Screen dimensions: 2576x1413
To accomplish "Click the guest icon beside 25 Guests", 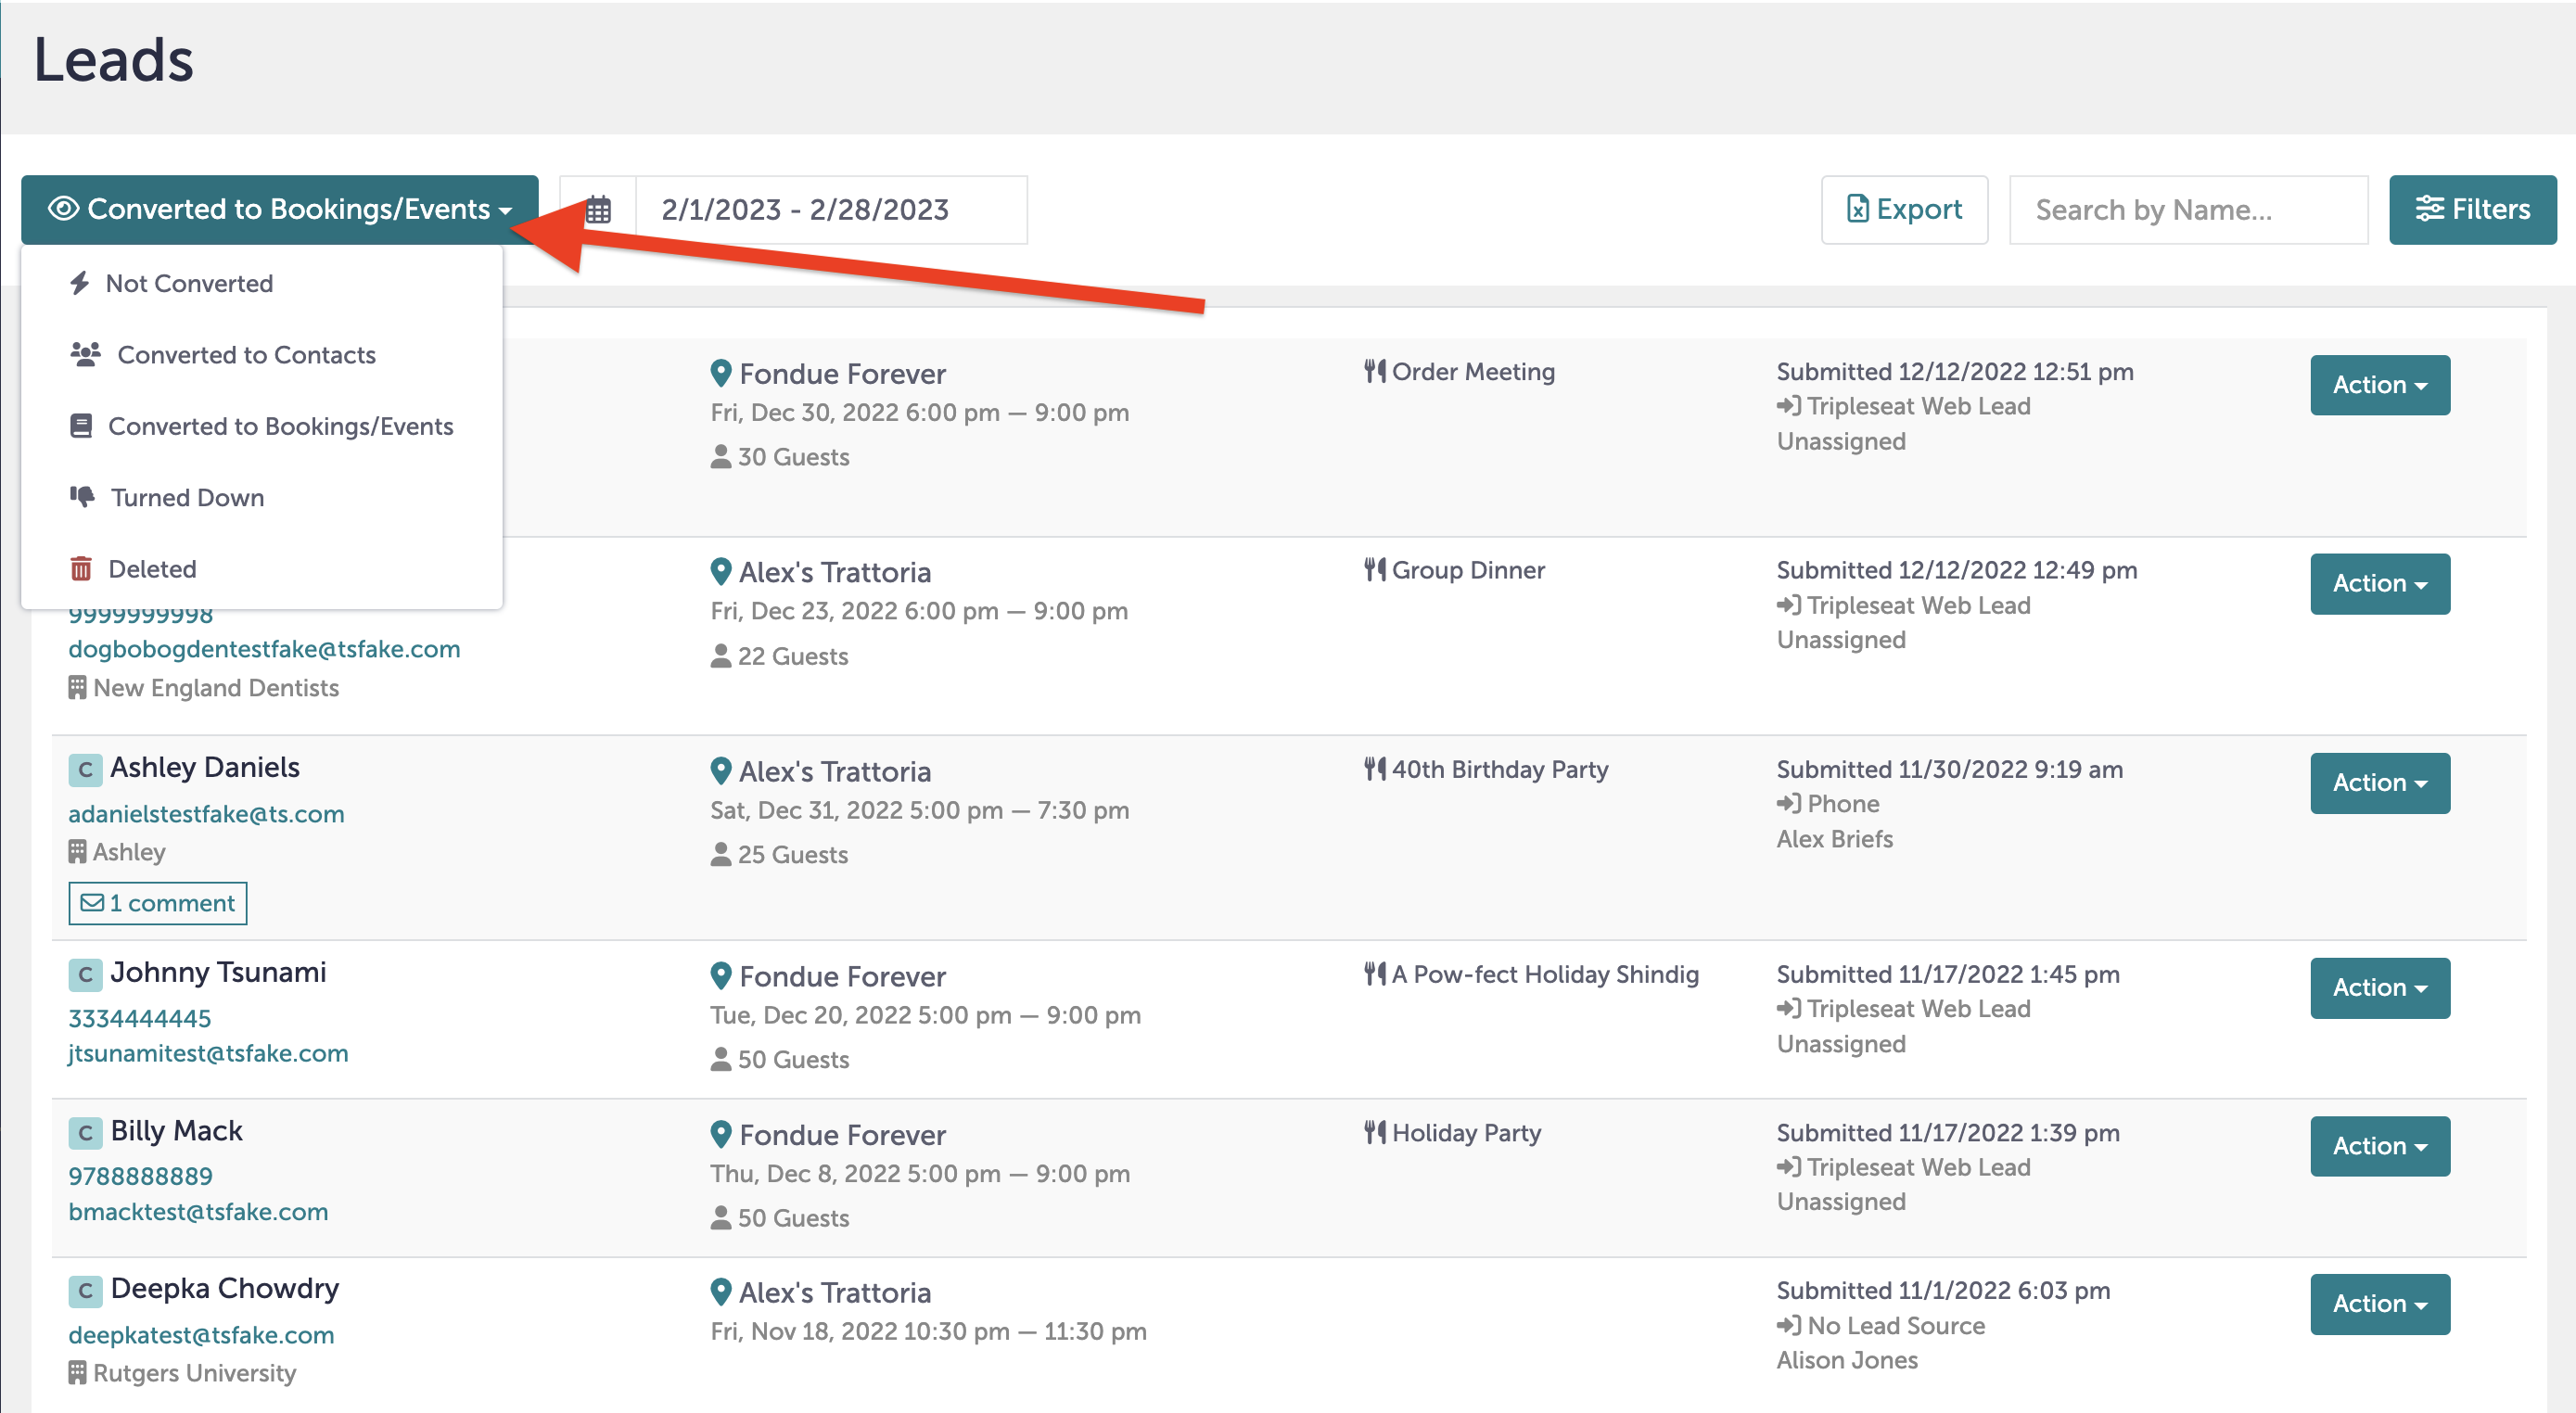I will point(720,855).
